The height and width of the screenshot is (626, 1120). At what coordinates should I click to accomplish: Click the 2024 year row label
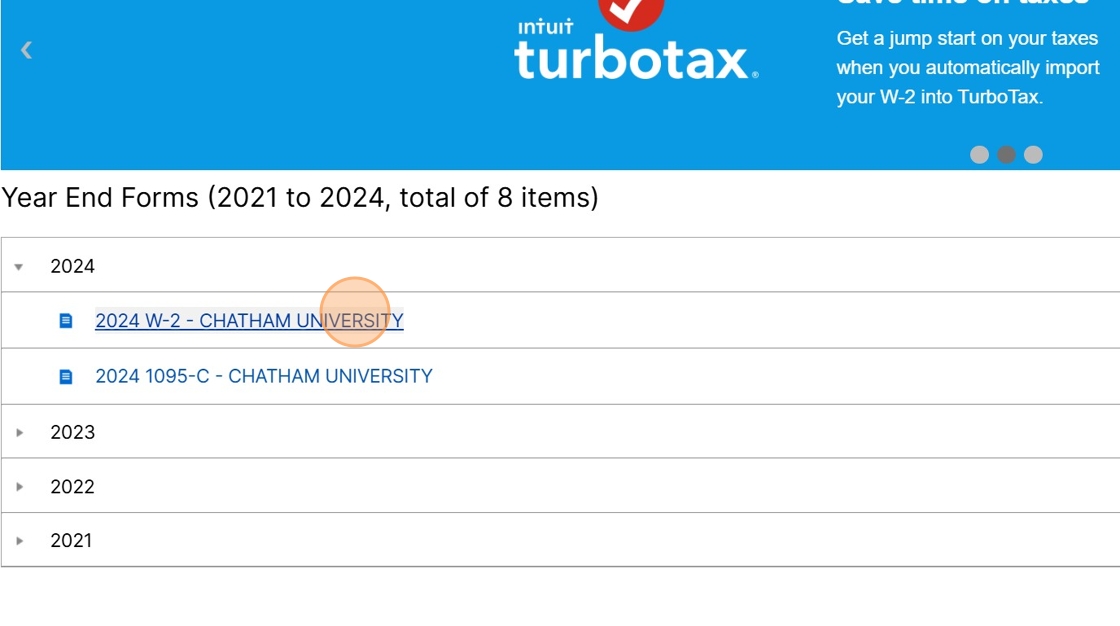point(72,267)
